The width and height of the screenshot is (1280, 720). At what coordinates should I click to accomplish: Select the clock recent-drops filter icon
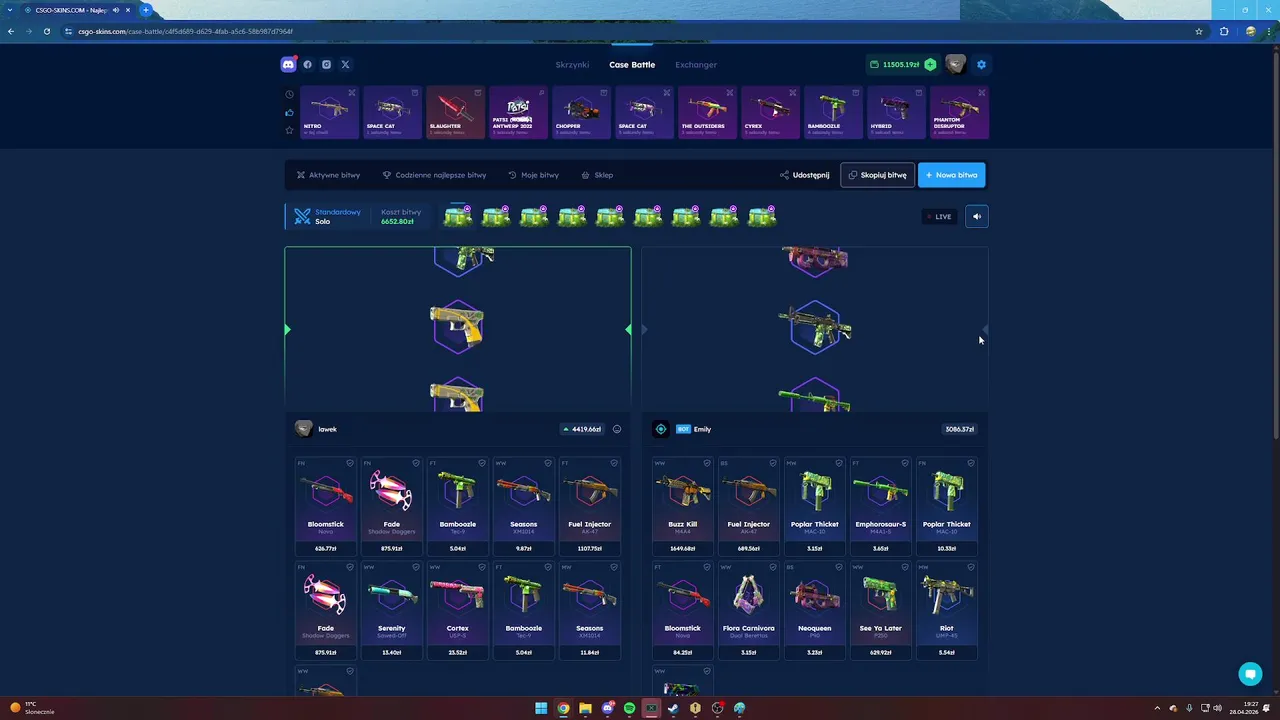(290, 95)
